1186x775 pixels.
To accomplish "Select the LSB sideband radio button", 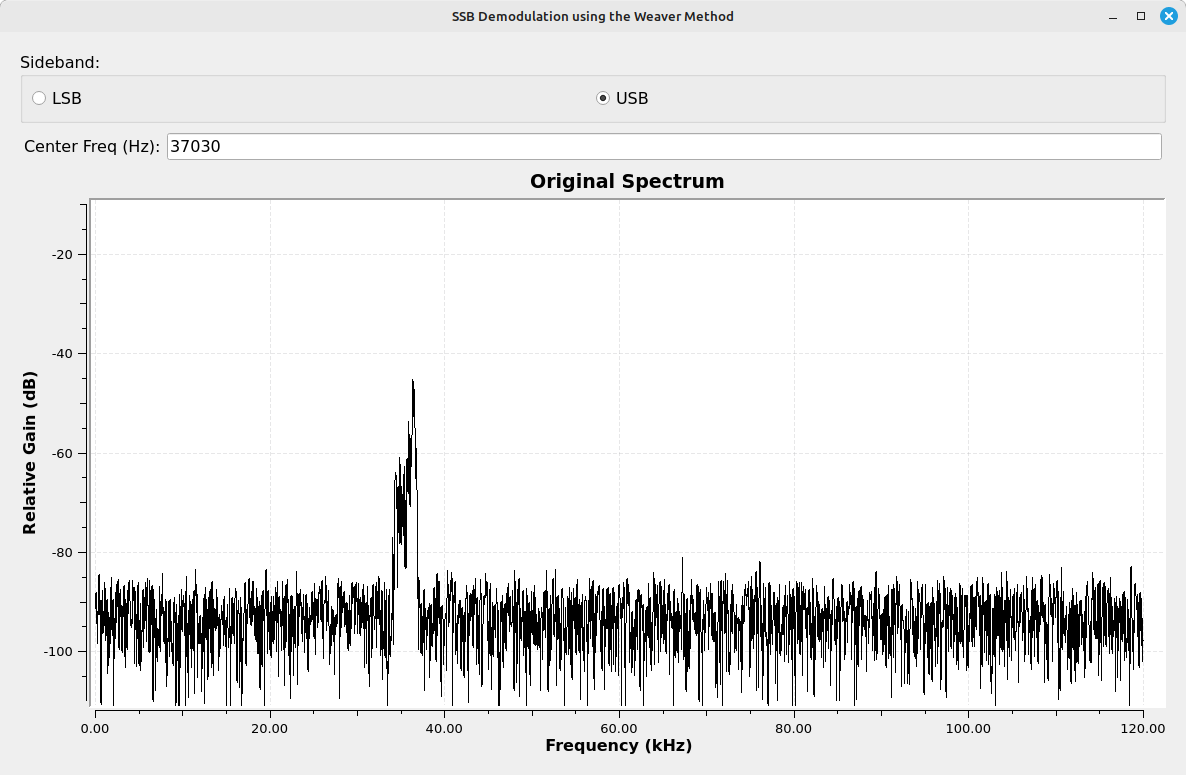I will (39, 98).
